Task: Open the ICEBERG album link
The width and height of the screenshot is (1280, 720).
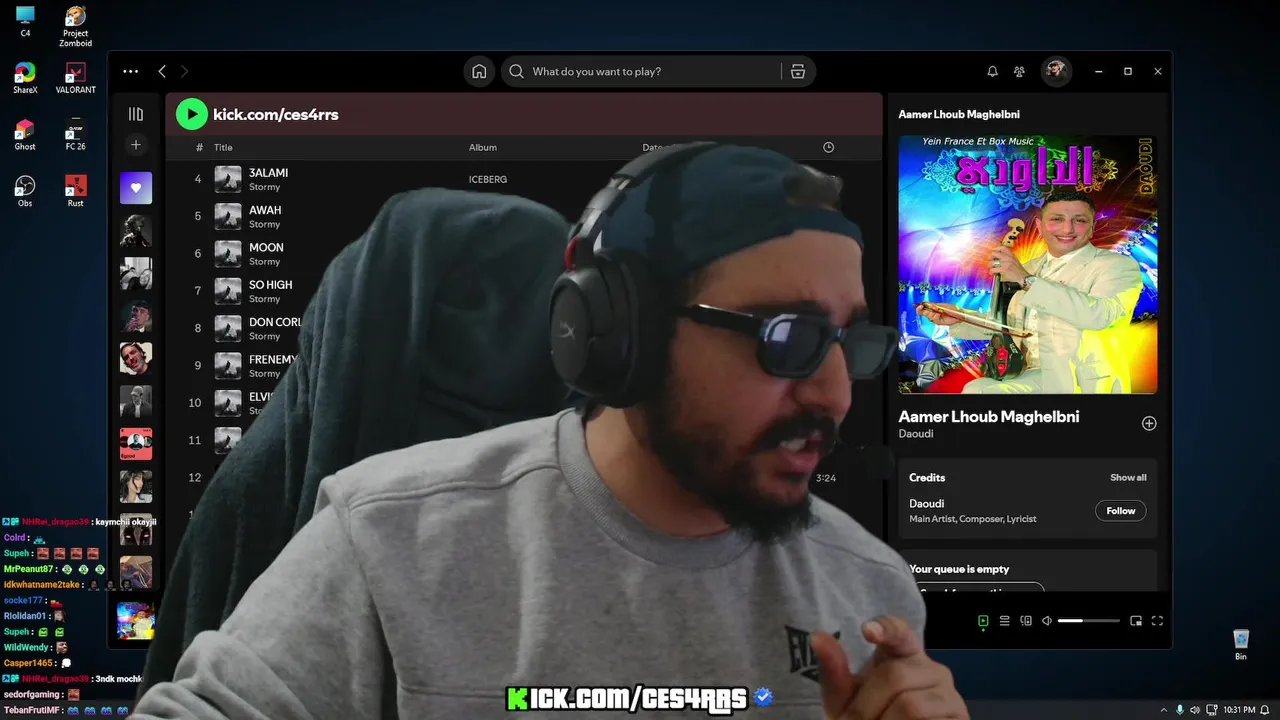Action: click(x=488, y=180)
